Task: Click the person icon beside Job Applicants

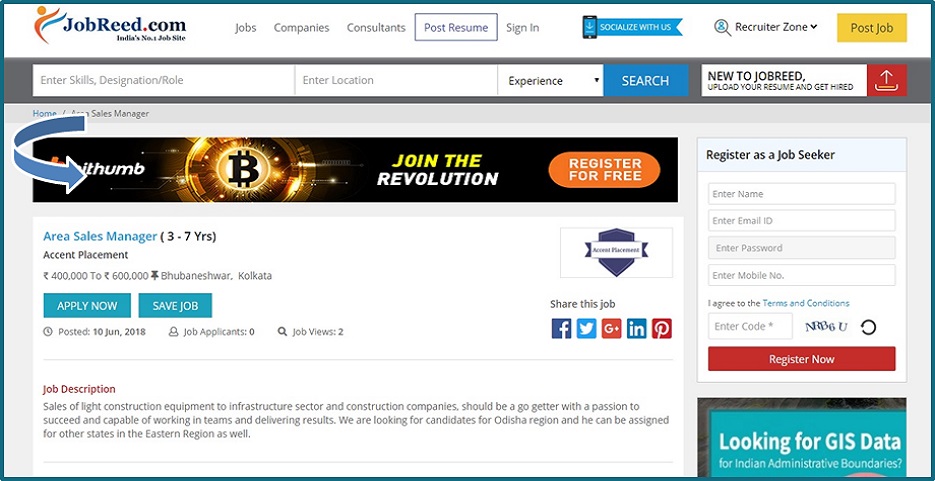Action: [x=174, y=331]
